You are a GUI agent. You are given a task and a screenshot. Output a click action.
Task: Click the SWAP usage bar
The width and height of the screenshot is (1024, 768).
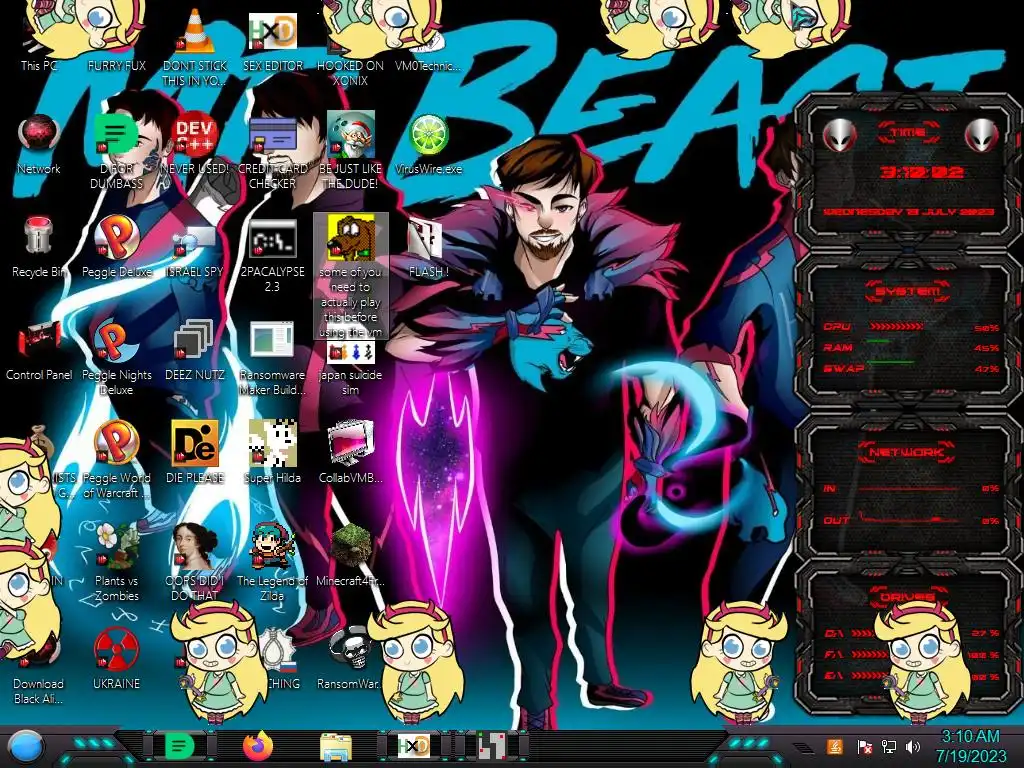891,362
